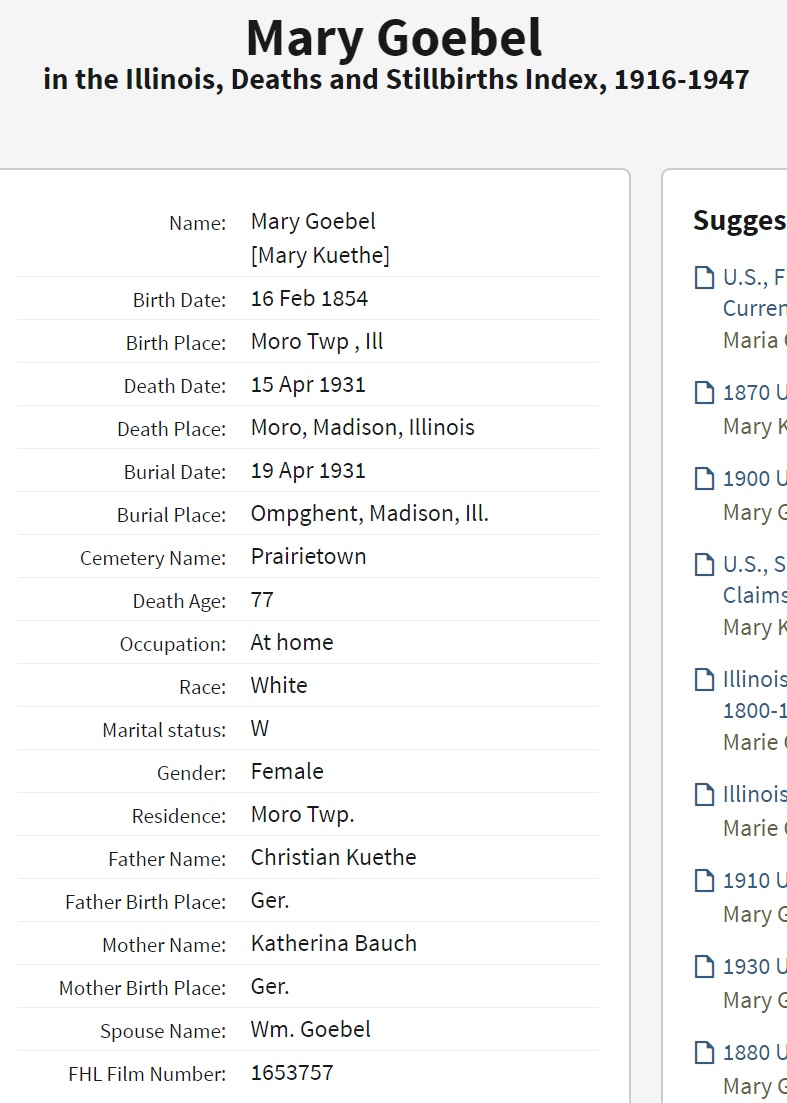
Task: Click the mother name value "Katherina Bauch"
Action: pos(333,943)
